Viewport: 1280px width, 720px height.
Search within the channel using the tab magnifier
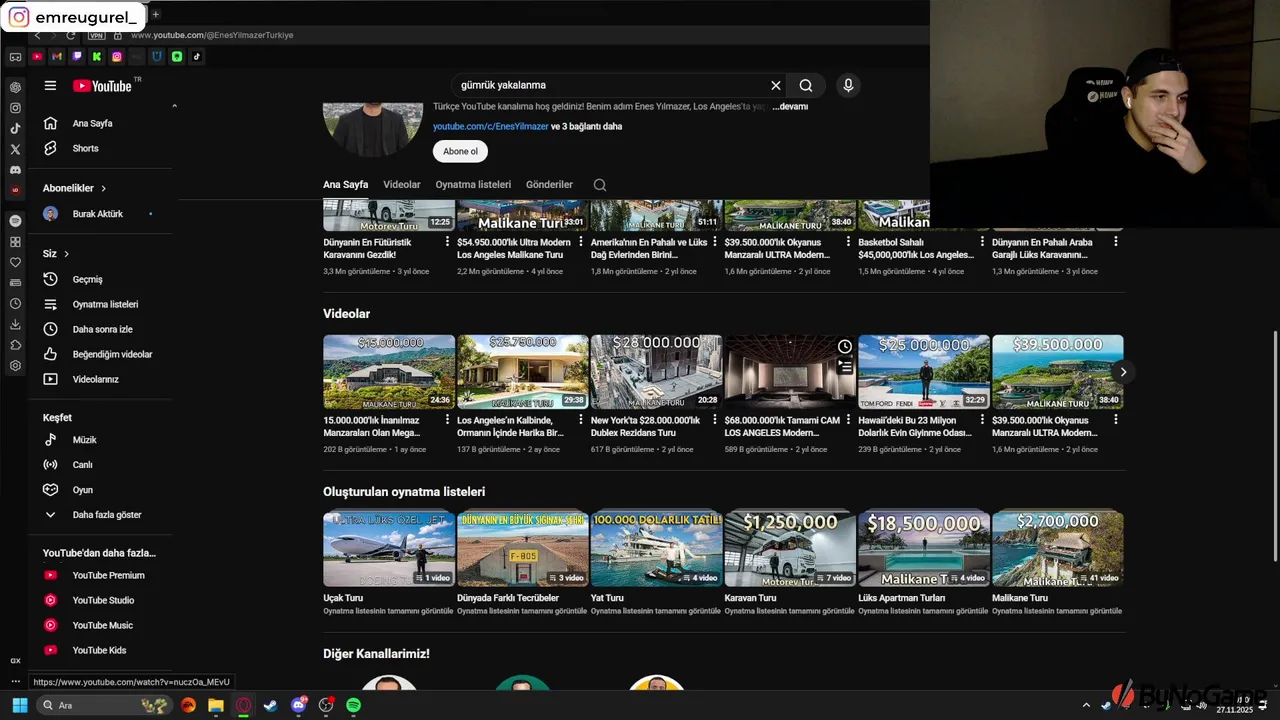[x=600, y=185]
